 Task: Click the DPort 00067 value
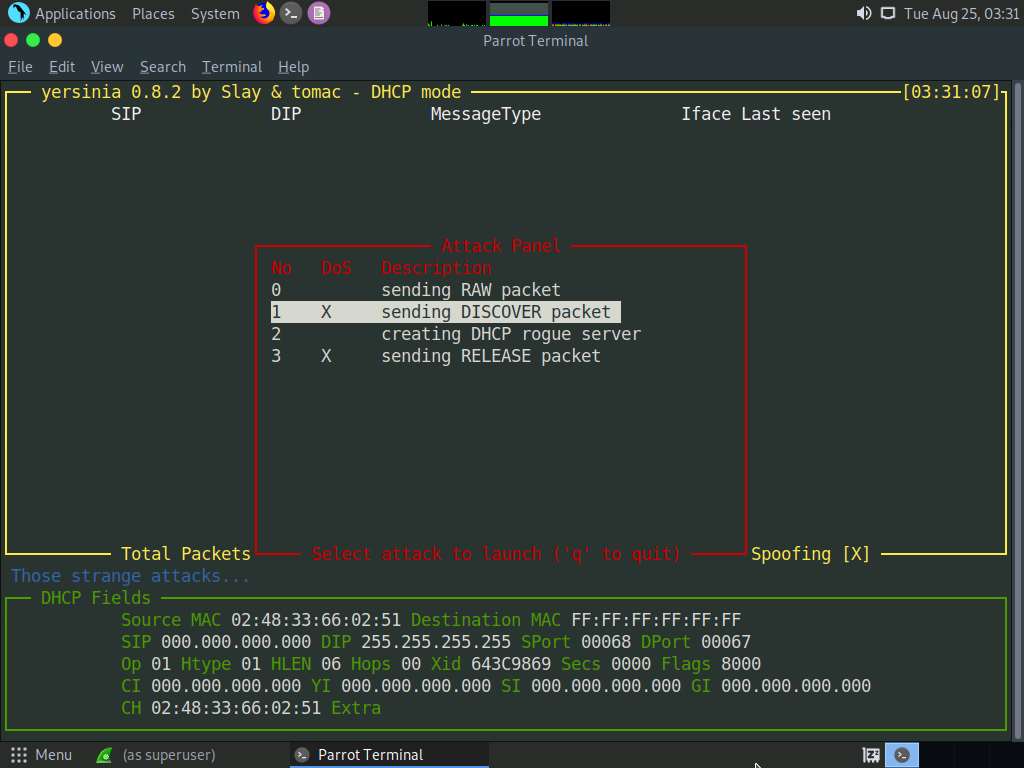point(726,642)
